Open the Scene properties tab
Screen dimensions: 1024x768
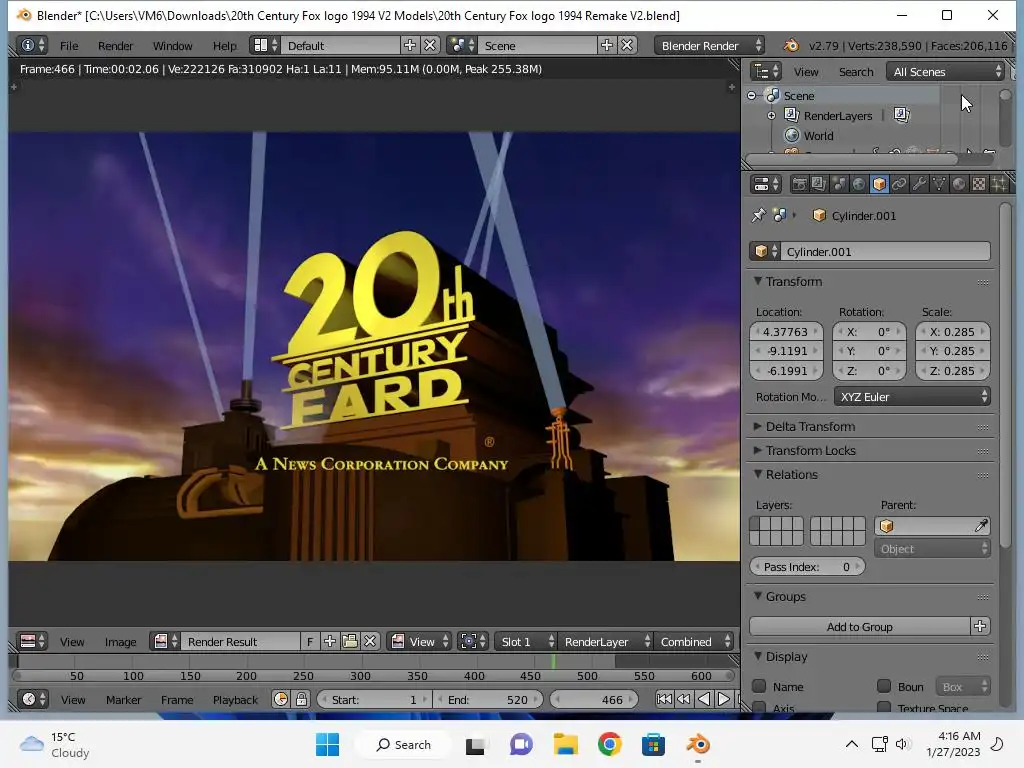coord(839,185)
